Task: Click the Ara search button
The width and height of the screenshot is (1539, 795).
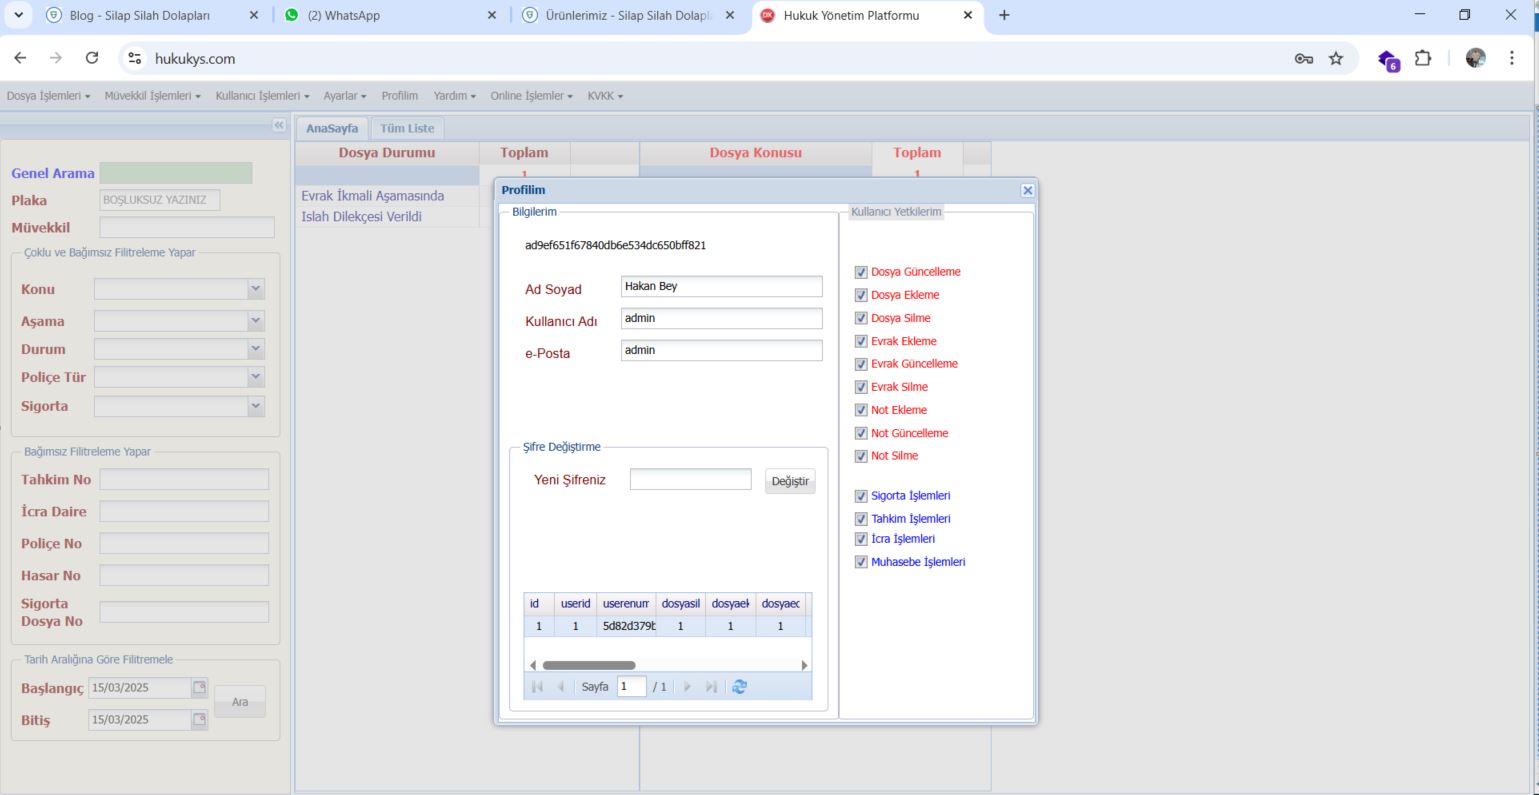Action: [x=240, y=702]
